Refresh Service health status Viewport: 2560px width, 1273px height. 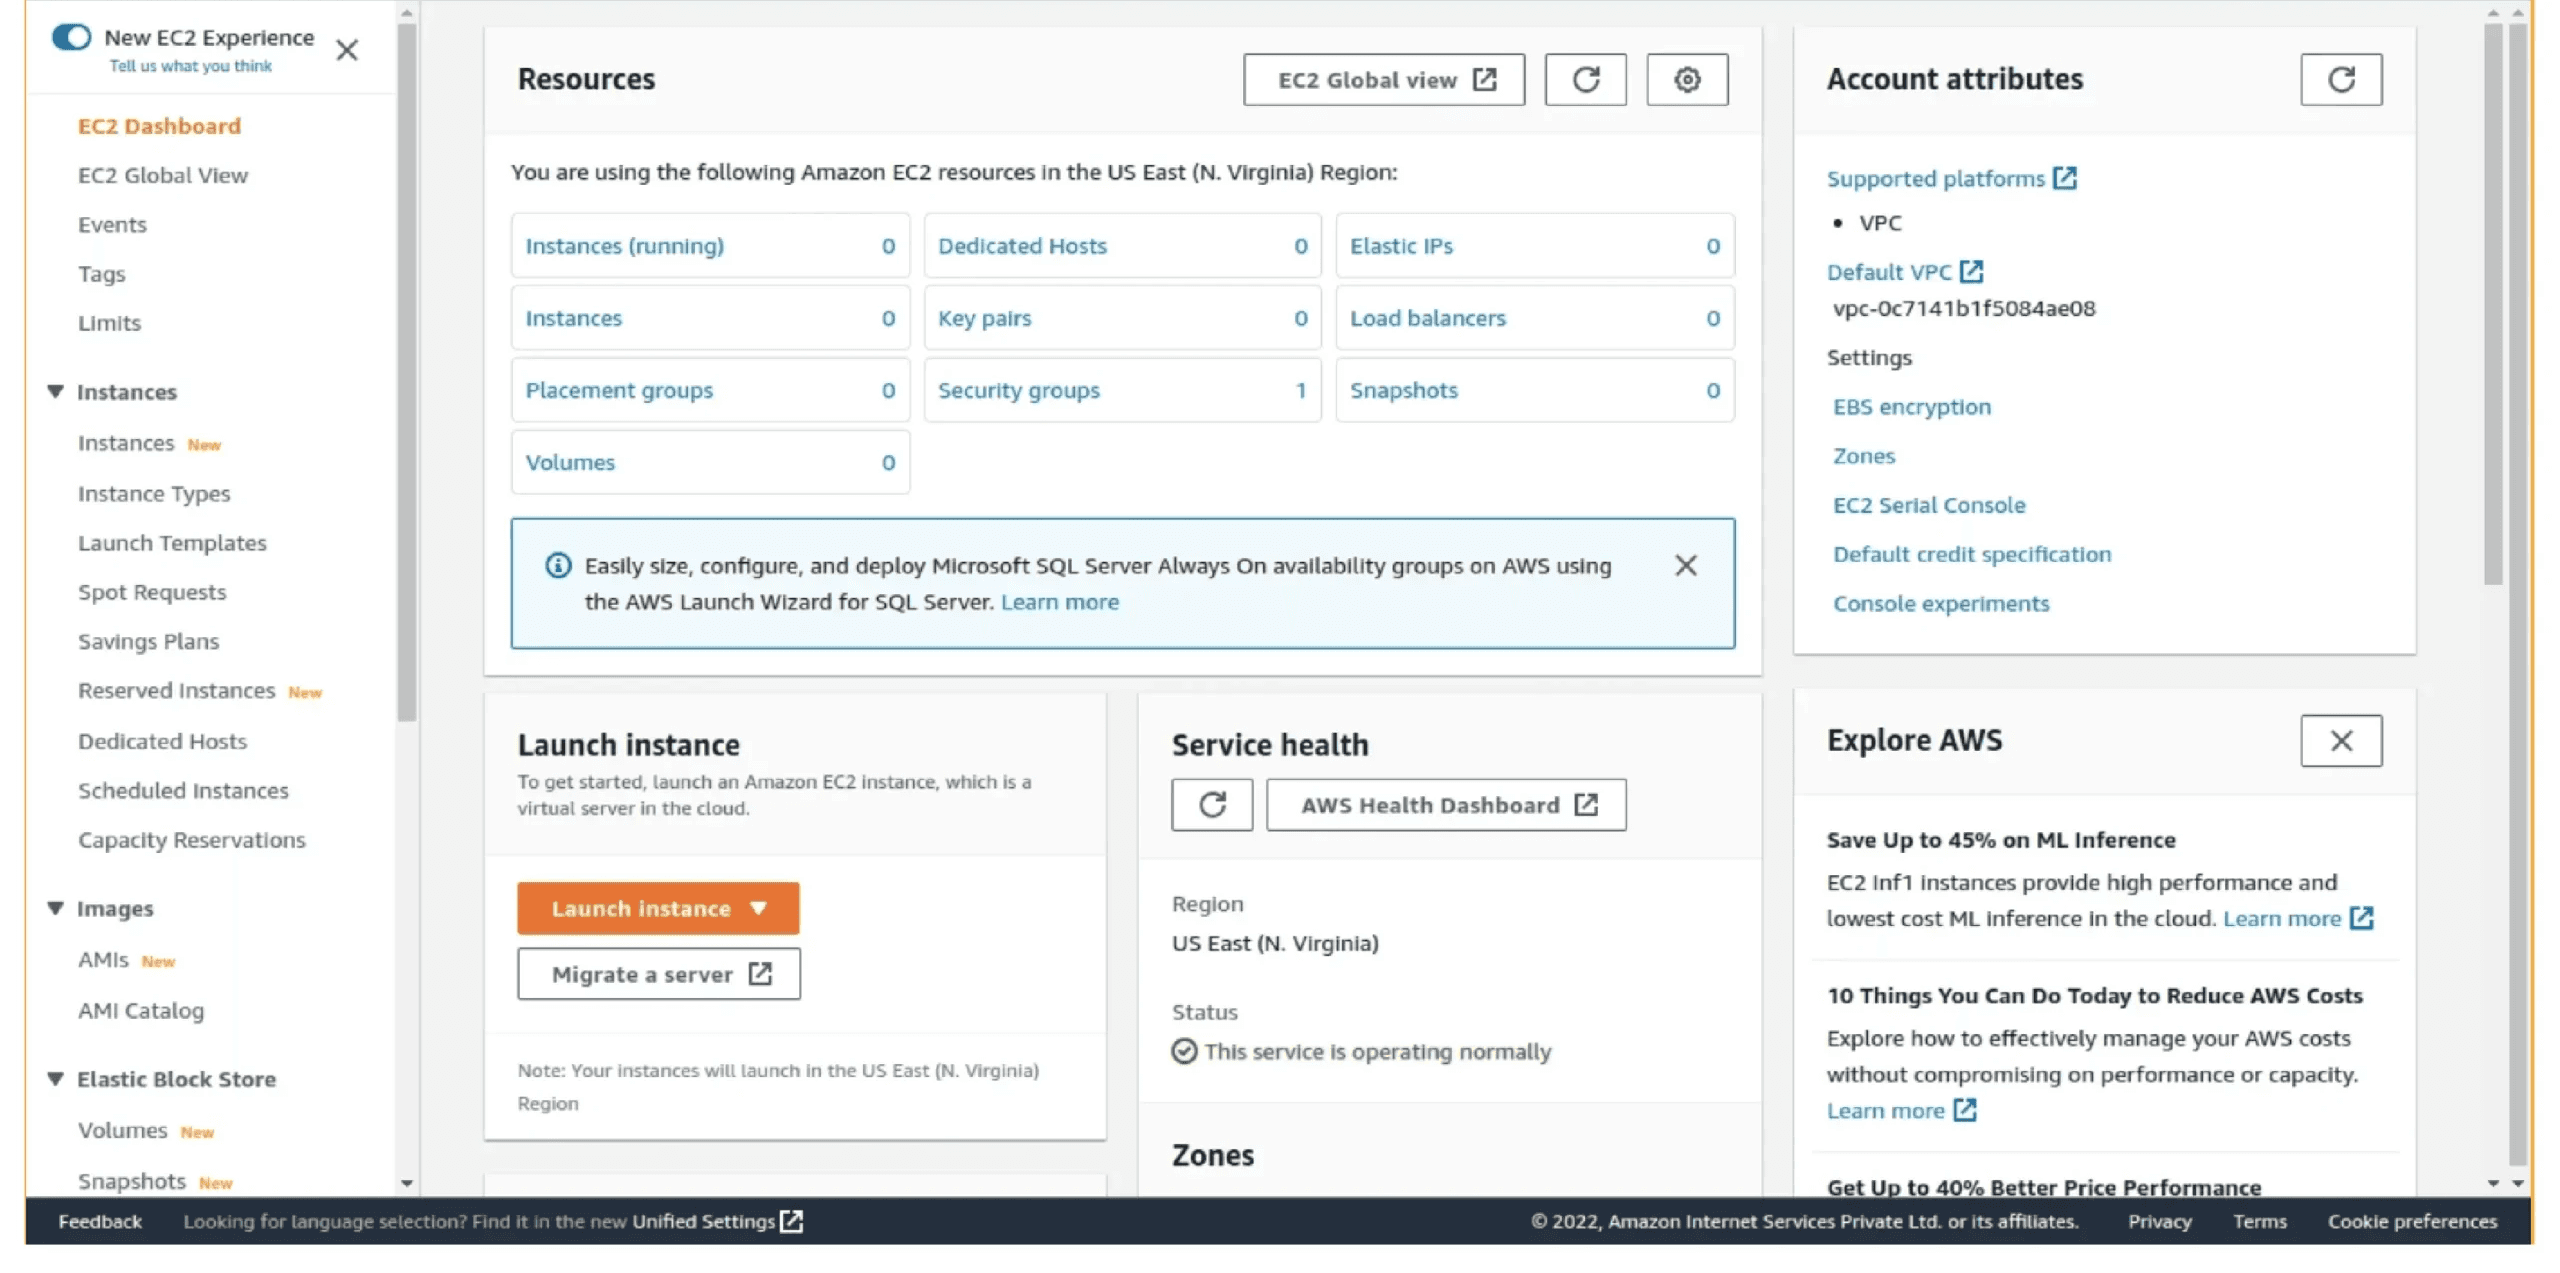(1212, 805)
